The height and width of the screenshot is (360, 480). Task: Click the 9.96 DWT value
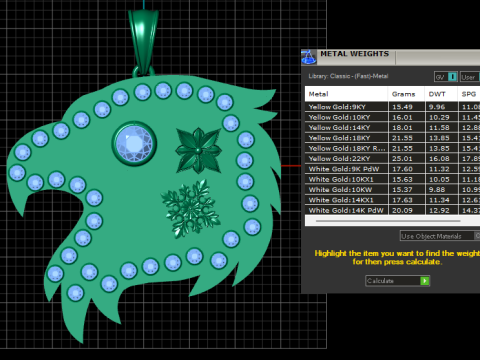pyautogui.click(x=437, y=107)
